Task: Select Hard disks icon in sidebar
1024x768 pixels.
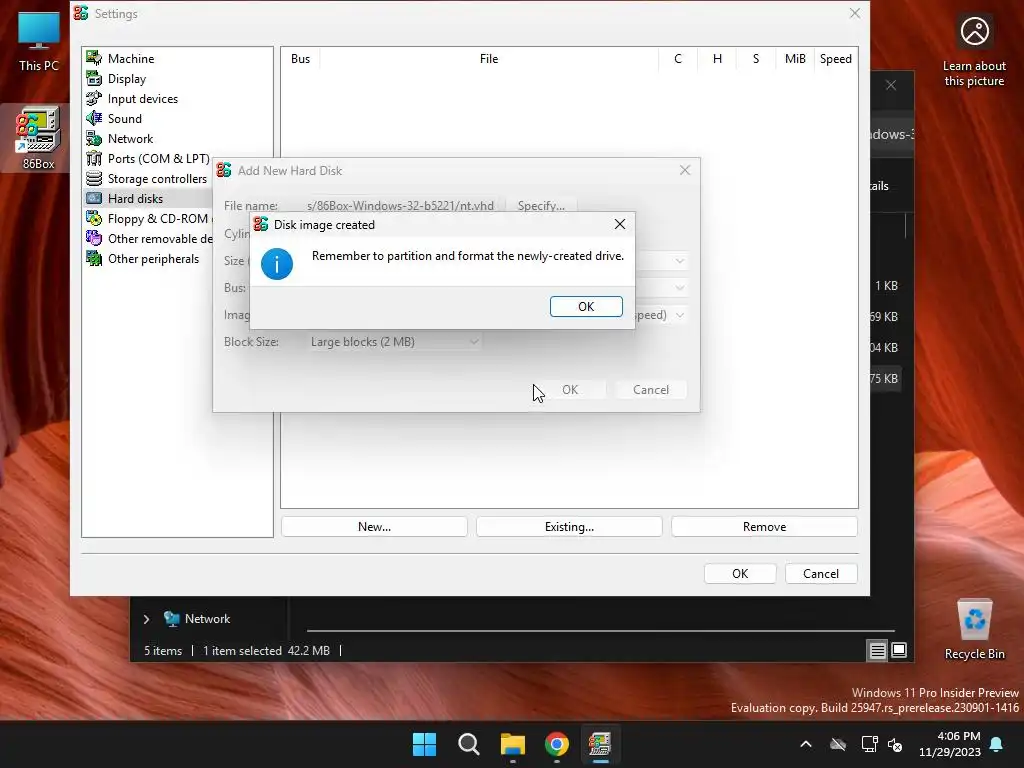Action: coord(94,199)
